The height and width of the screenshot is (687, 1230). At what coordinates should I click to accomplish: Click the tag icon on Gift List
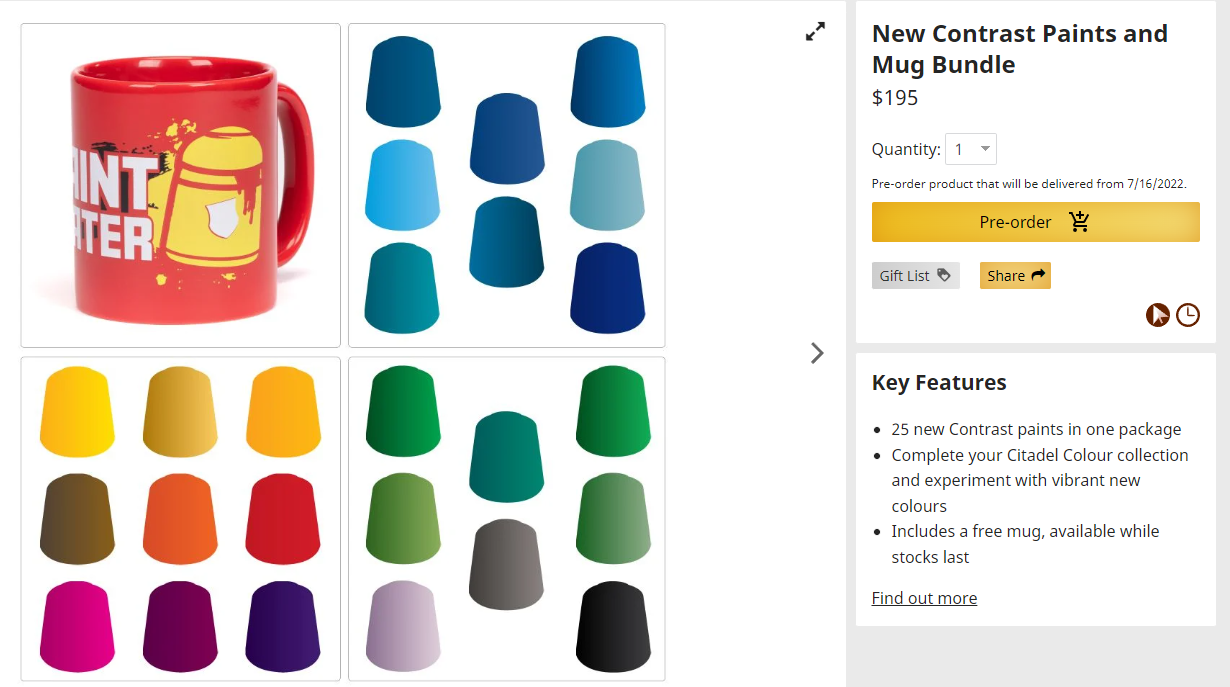click(x=944, y=275)
